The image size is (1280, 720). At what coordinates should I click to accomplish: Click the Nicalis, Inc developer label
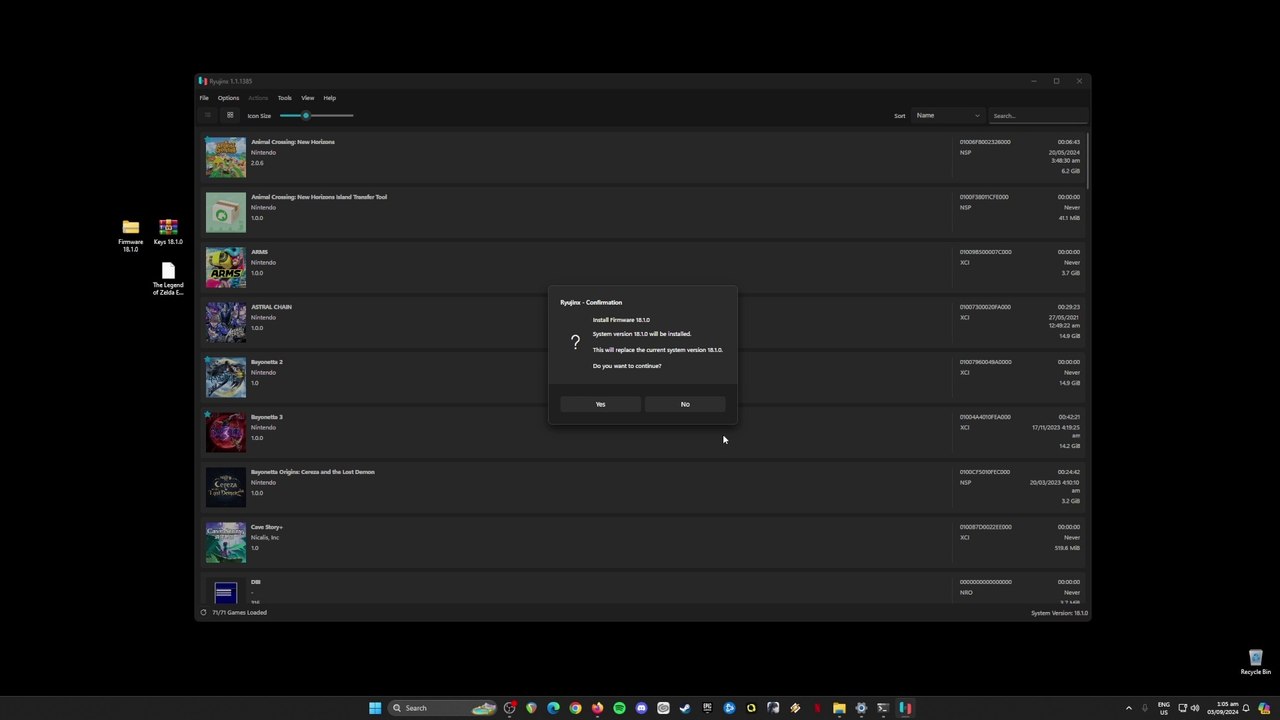point(265,538)
